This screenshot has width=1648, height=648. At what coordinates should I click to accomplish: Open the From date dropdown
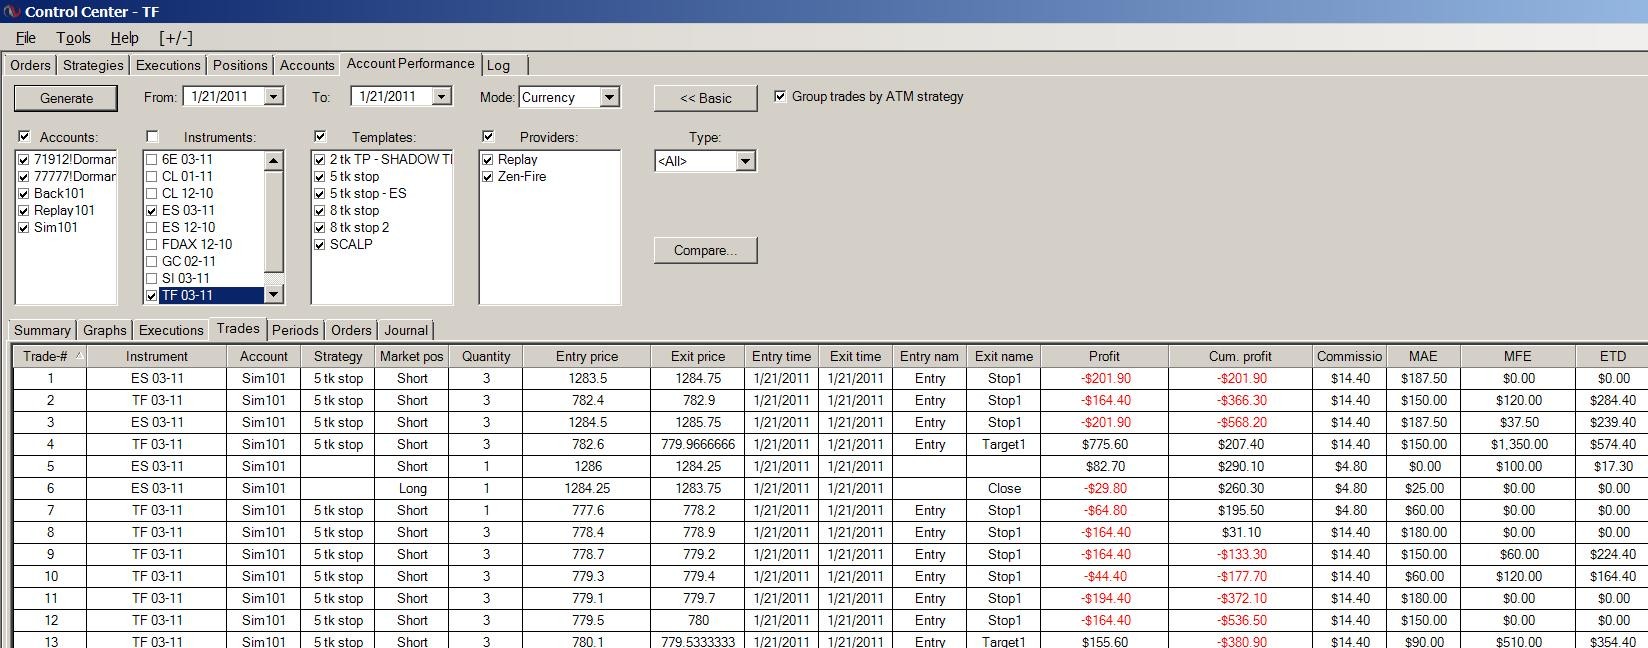pos(274,97)
